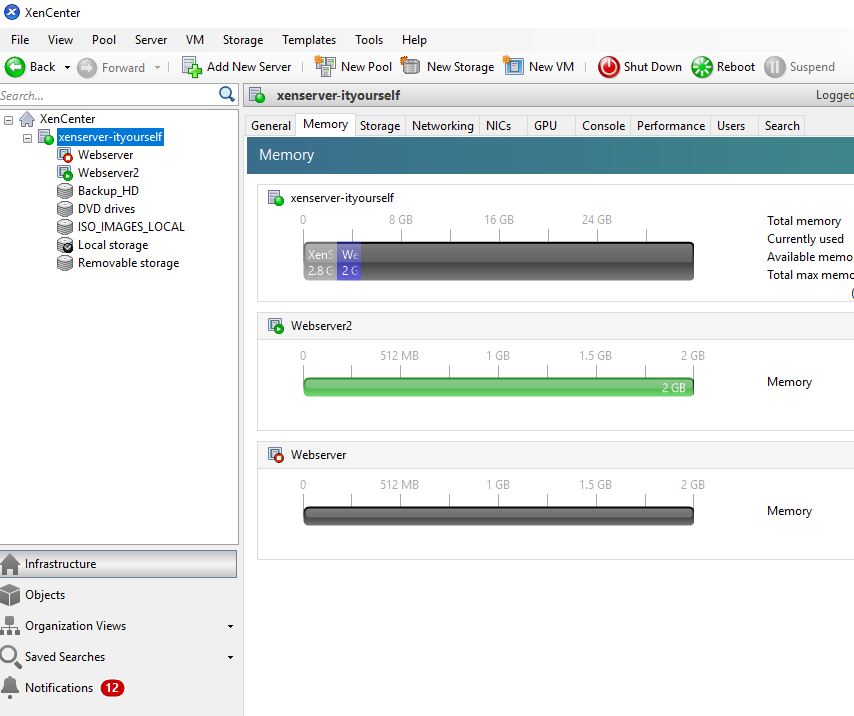
Task: Open the Pool menu
Action: click(103, 40)
